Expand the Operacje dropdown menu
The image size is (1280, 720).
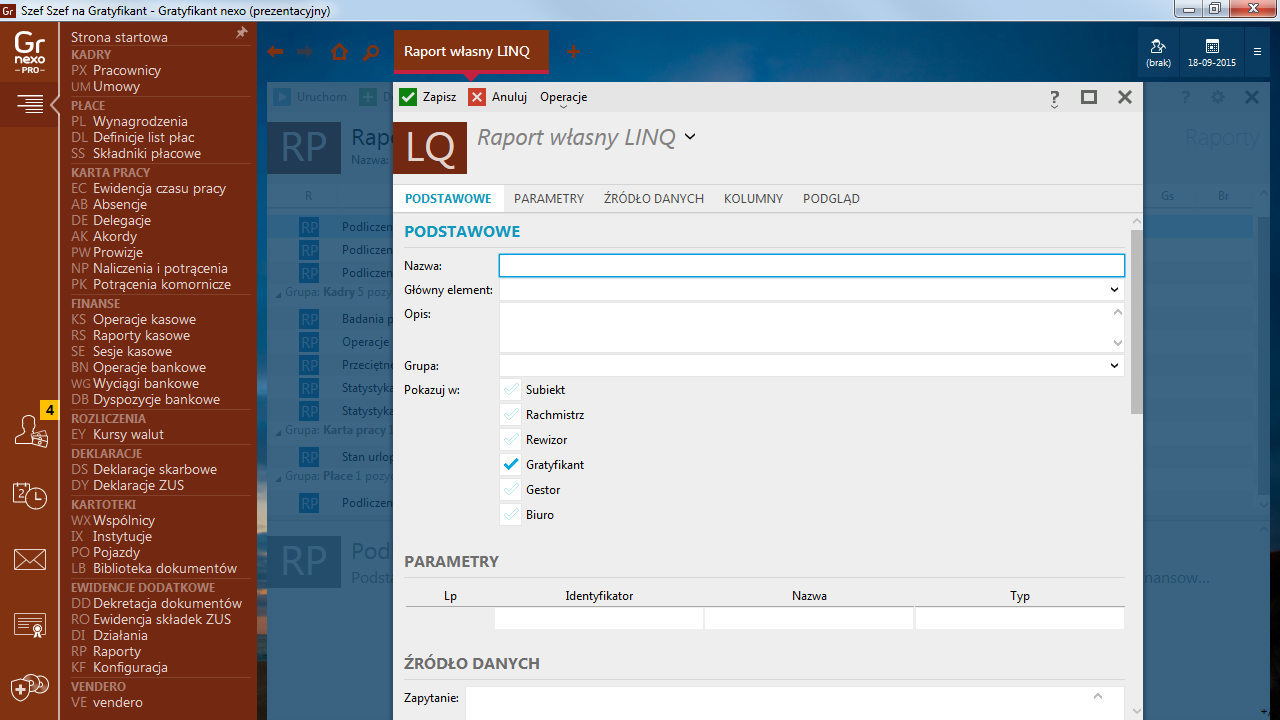click(563, 98)
